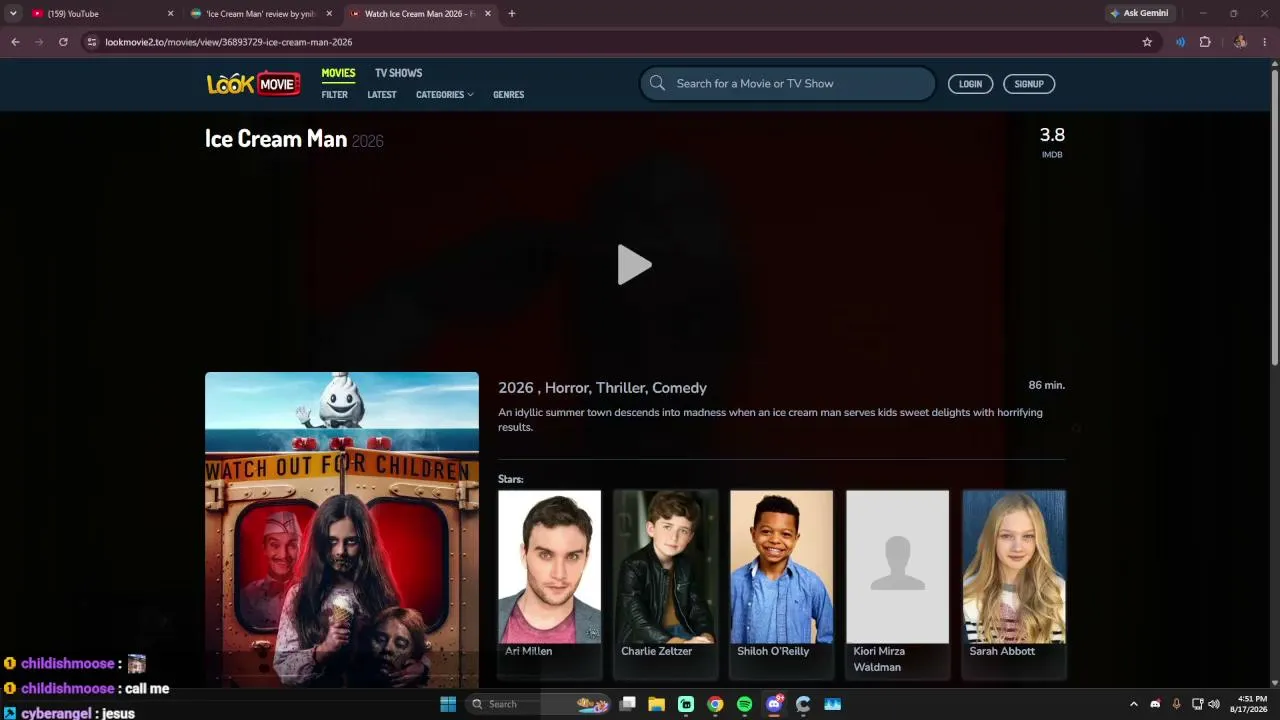Click the Ask Gemini button

1139,14
